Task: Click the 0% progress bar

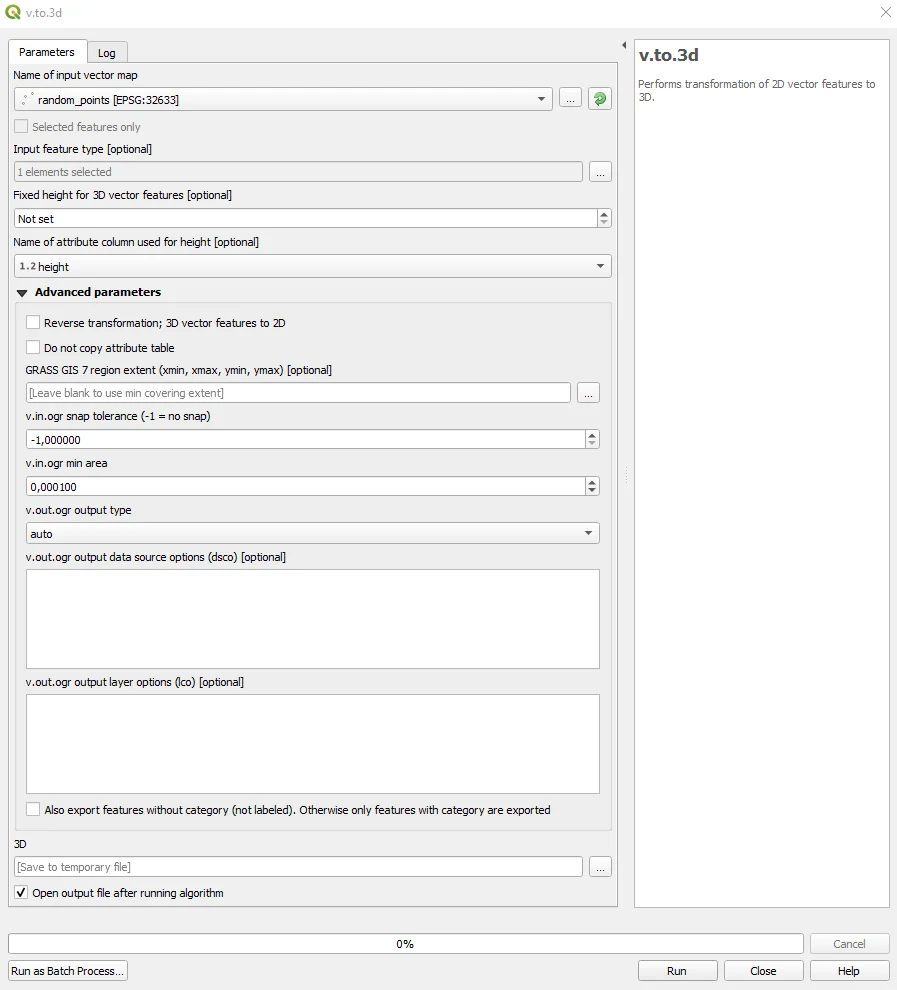Action: pos(405,943)
